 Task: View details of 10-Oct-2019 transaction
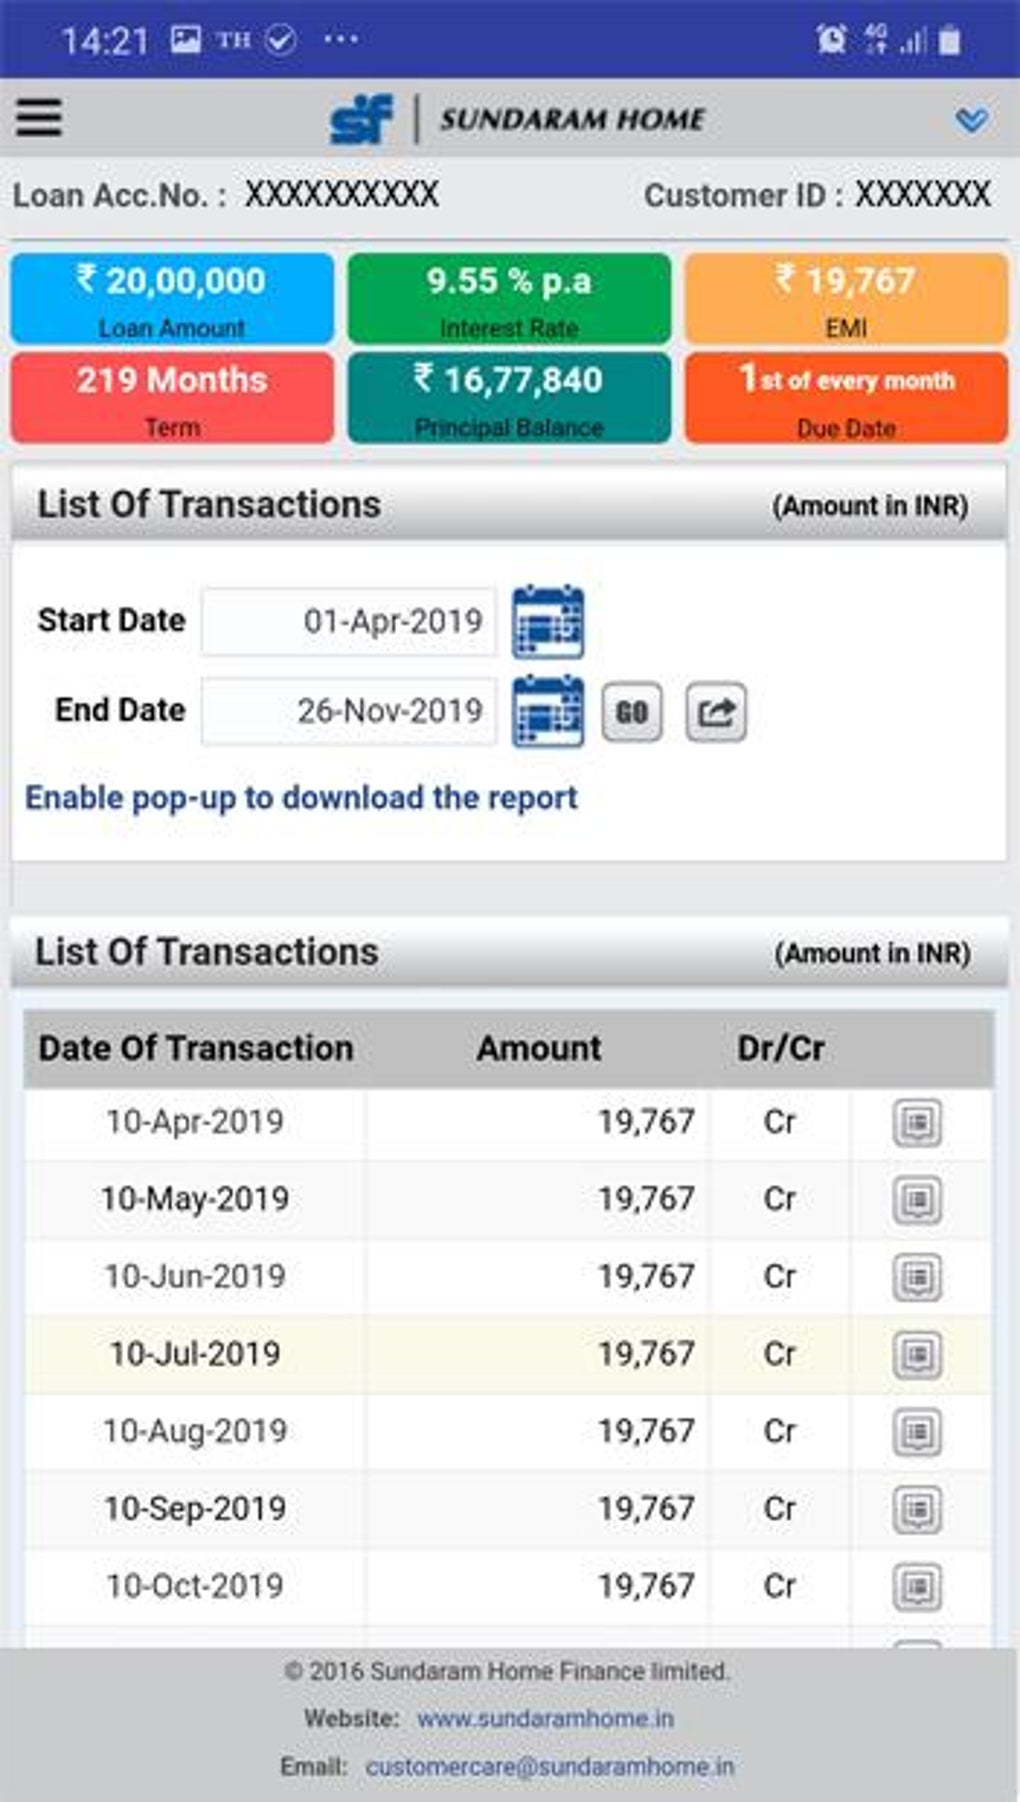tap(917, 1586)
